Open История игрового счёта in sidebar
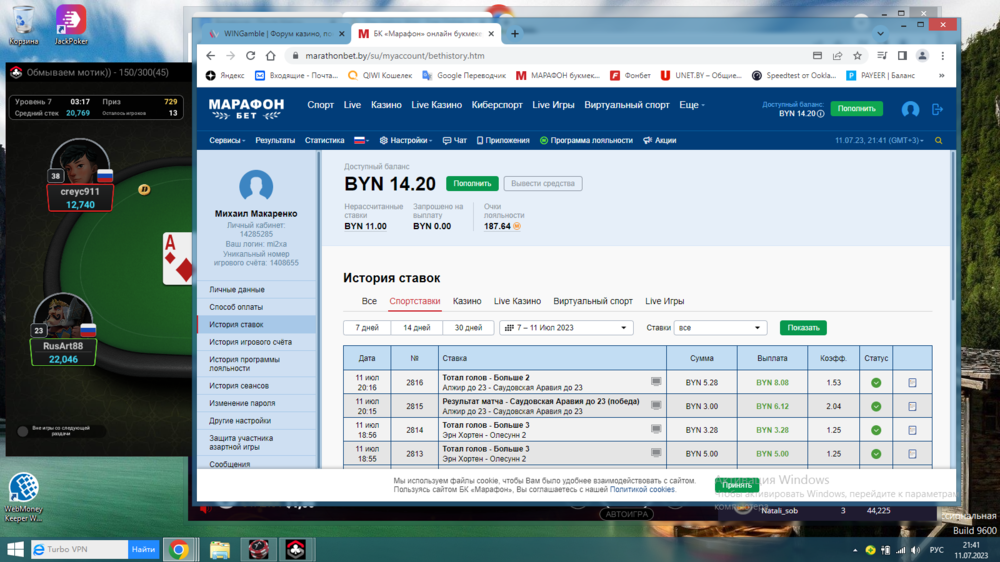 pos(250,342)
